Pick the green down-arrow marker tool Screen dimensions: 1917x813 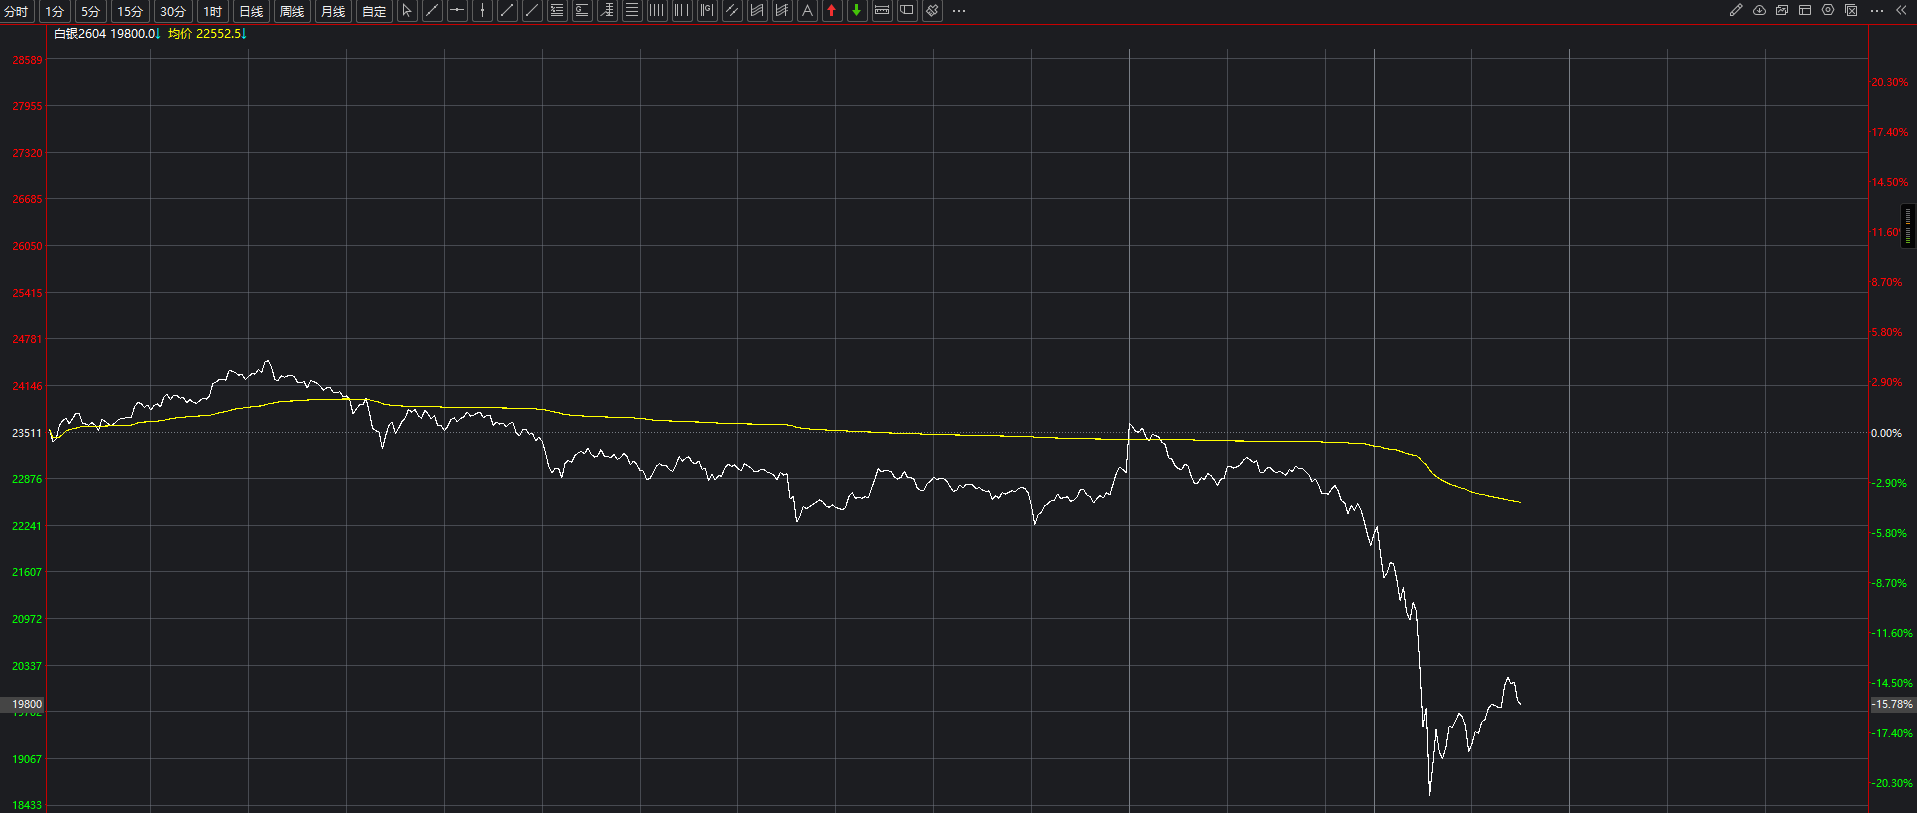(857, 11)
